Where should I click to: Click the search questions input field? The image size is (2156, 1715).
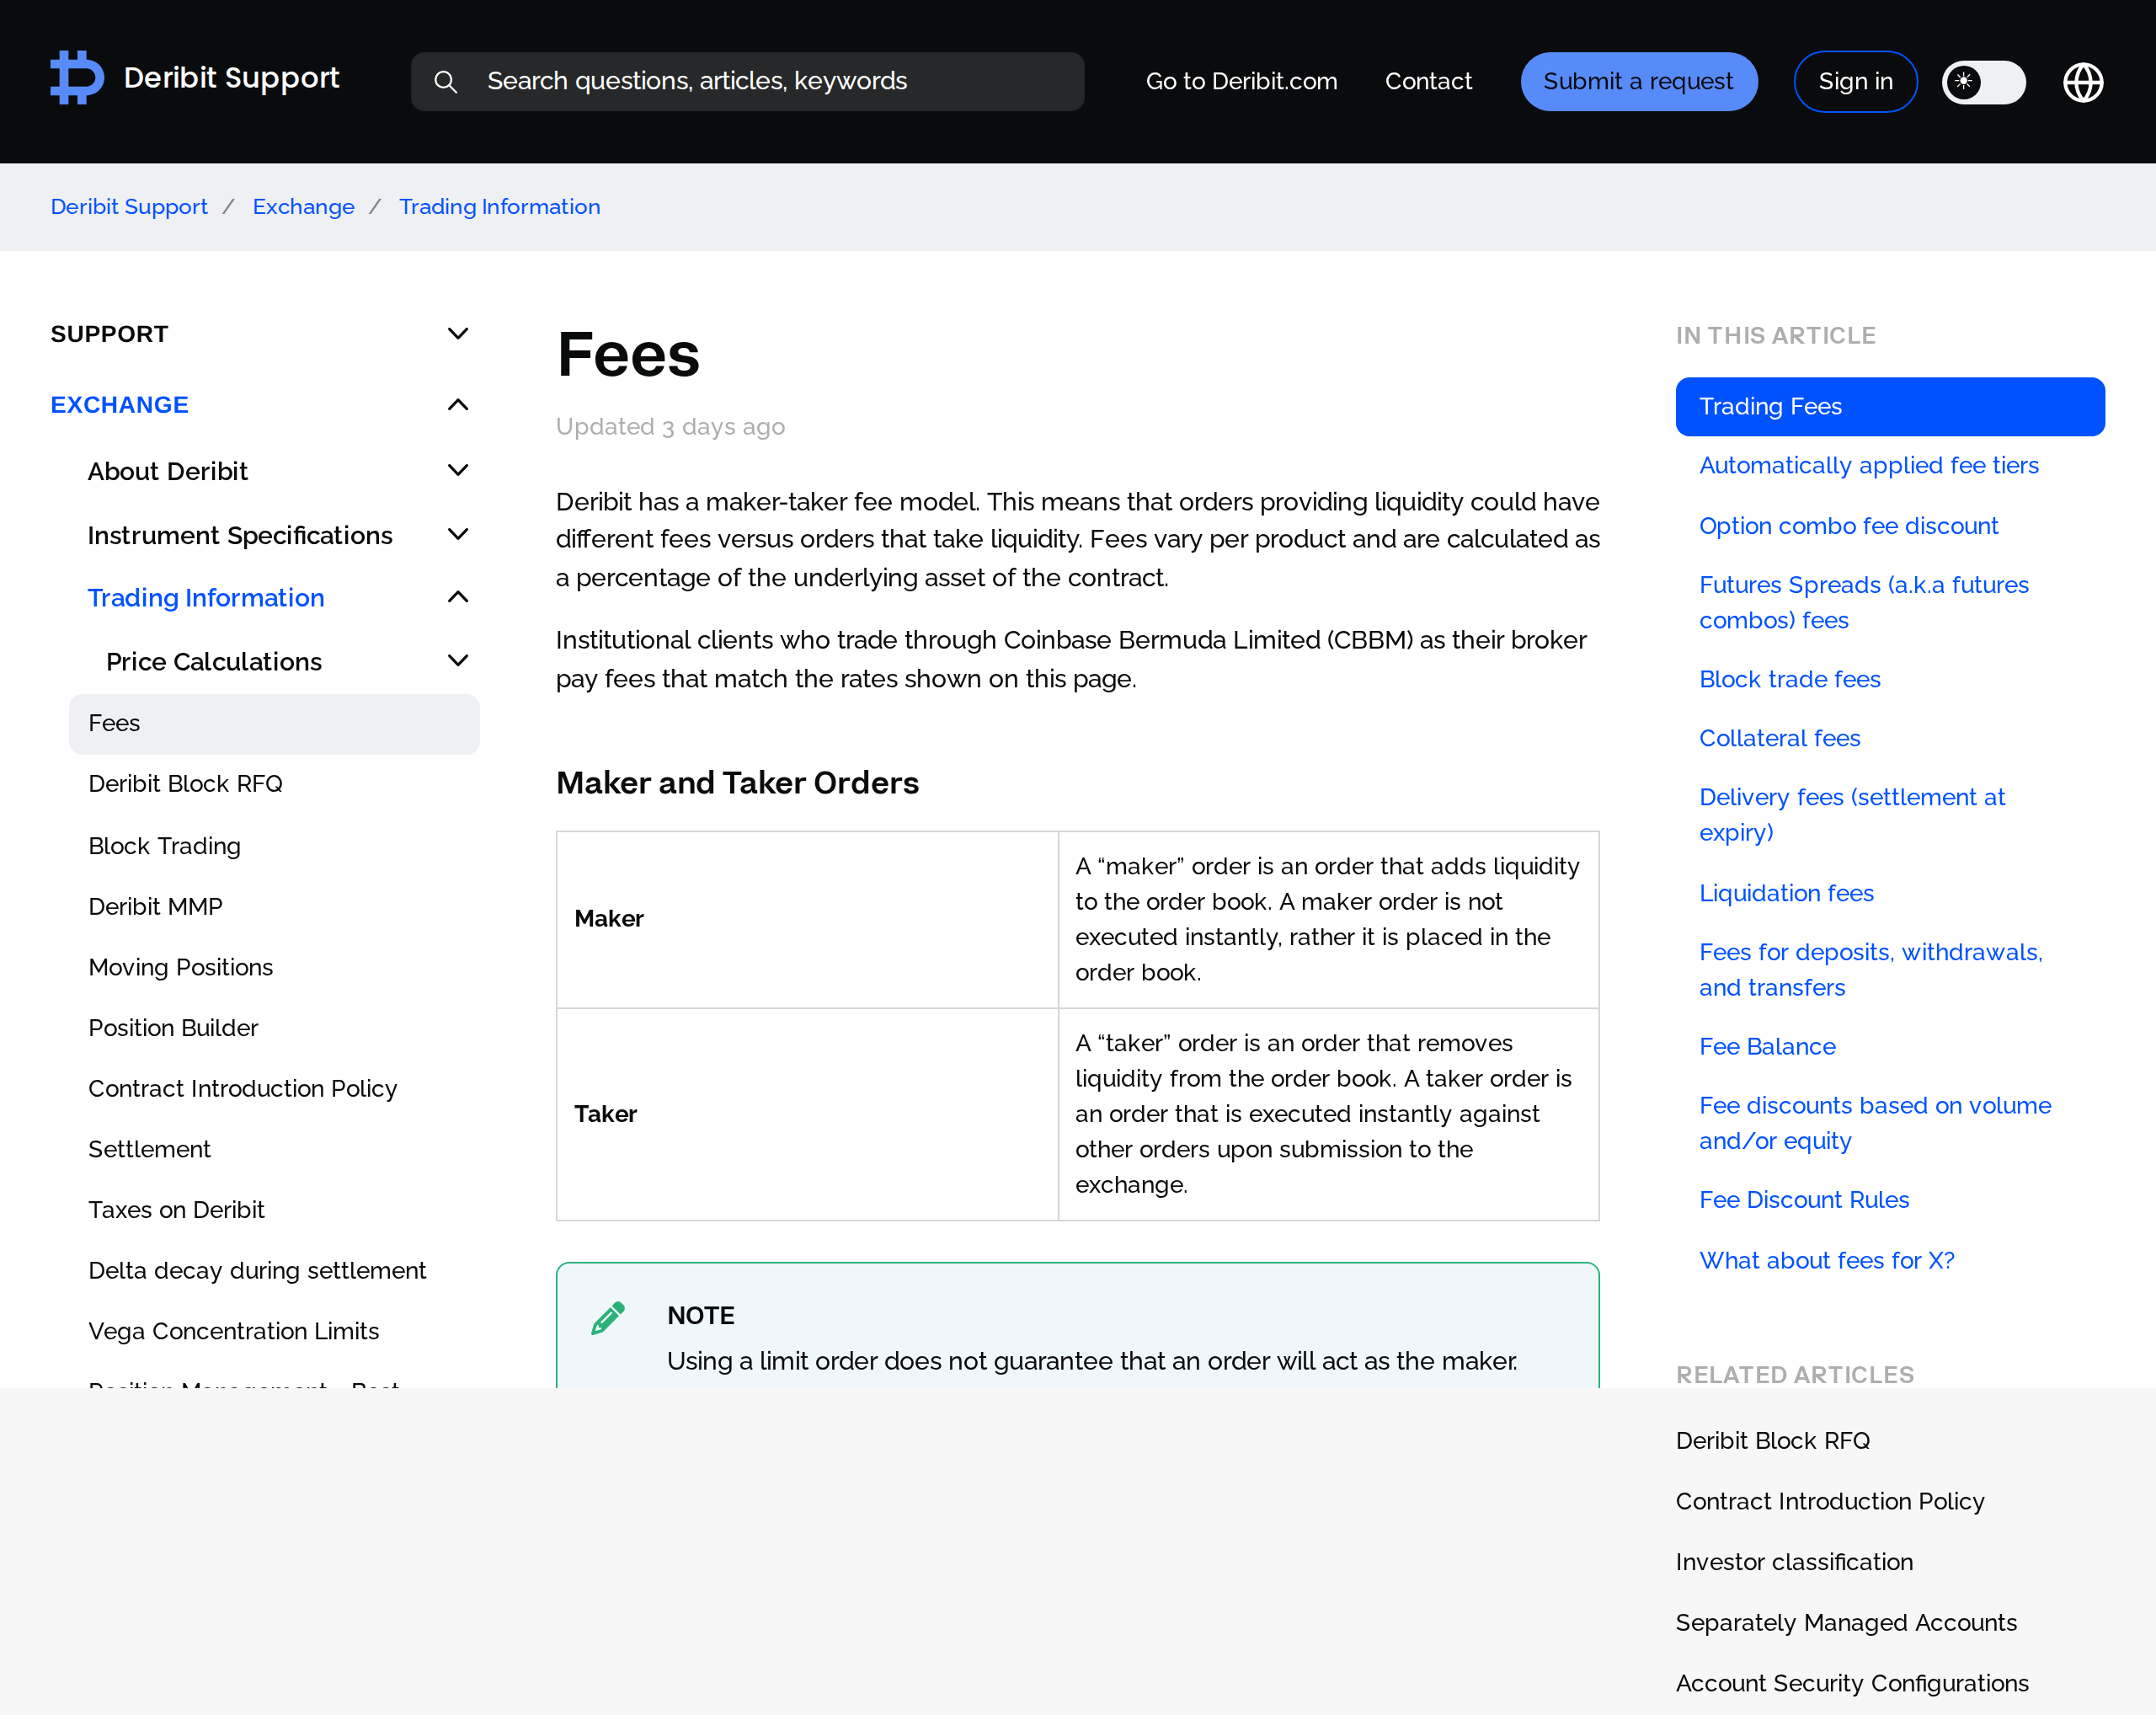point(747,82)
